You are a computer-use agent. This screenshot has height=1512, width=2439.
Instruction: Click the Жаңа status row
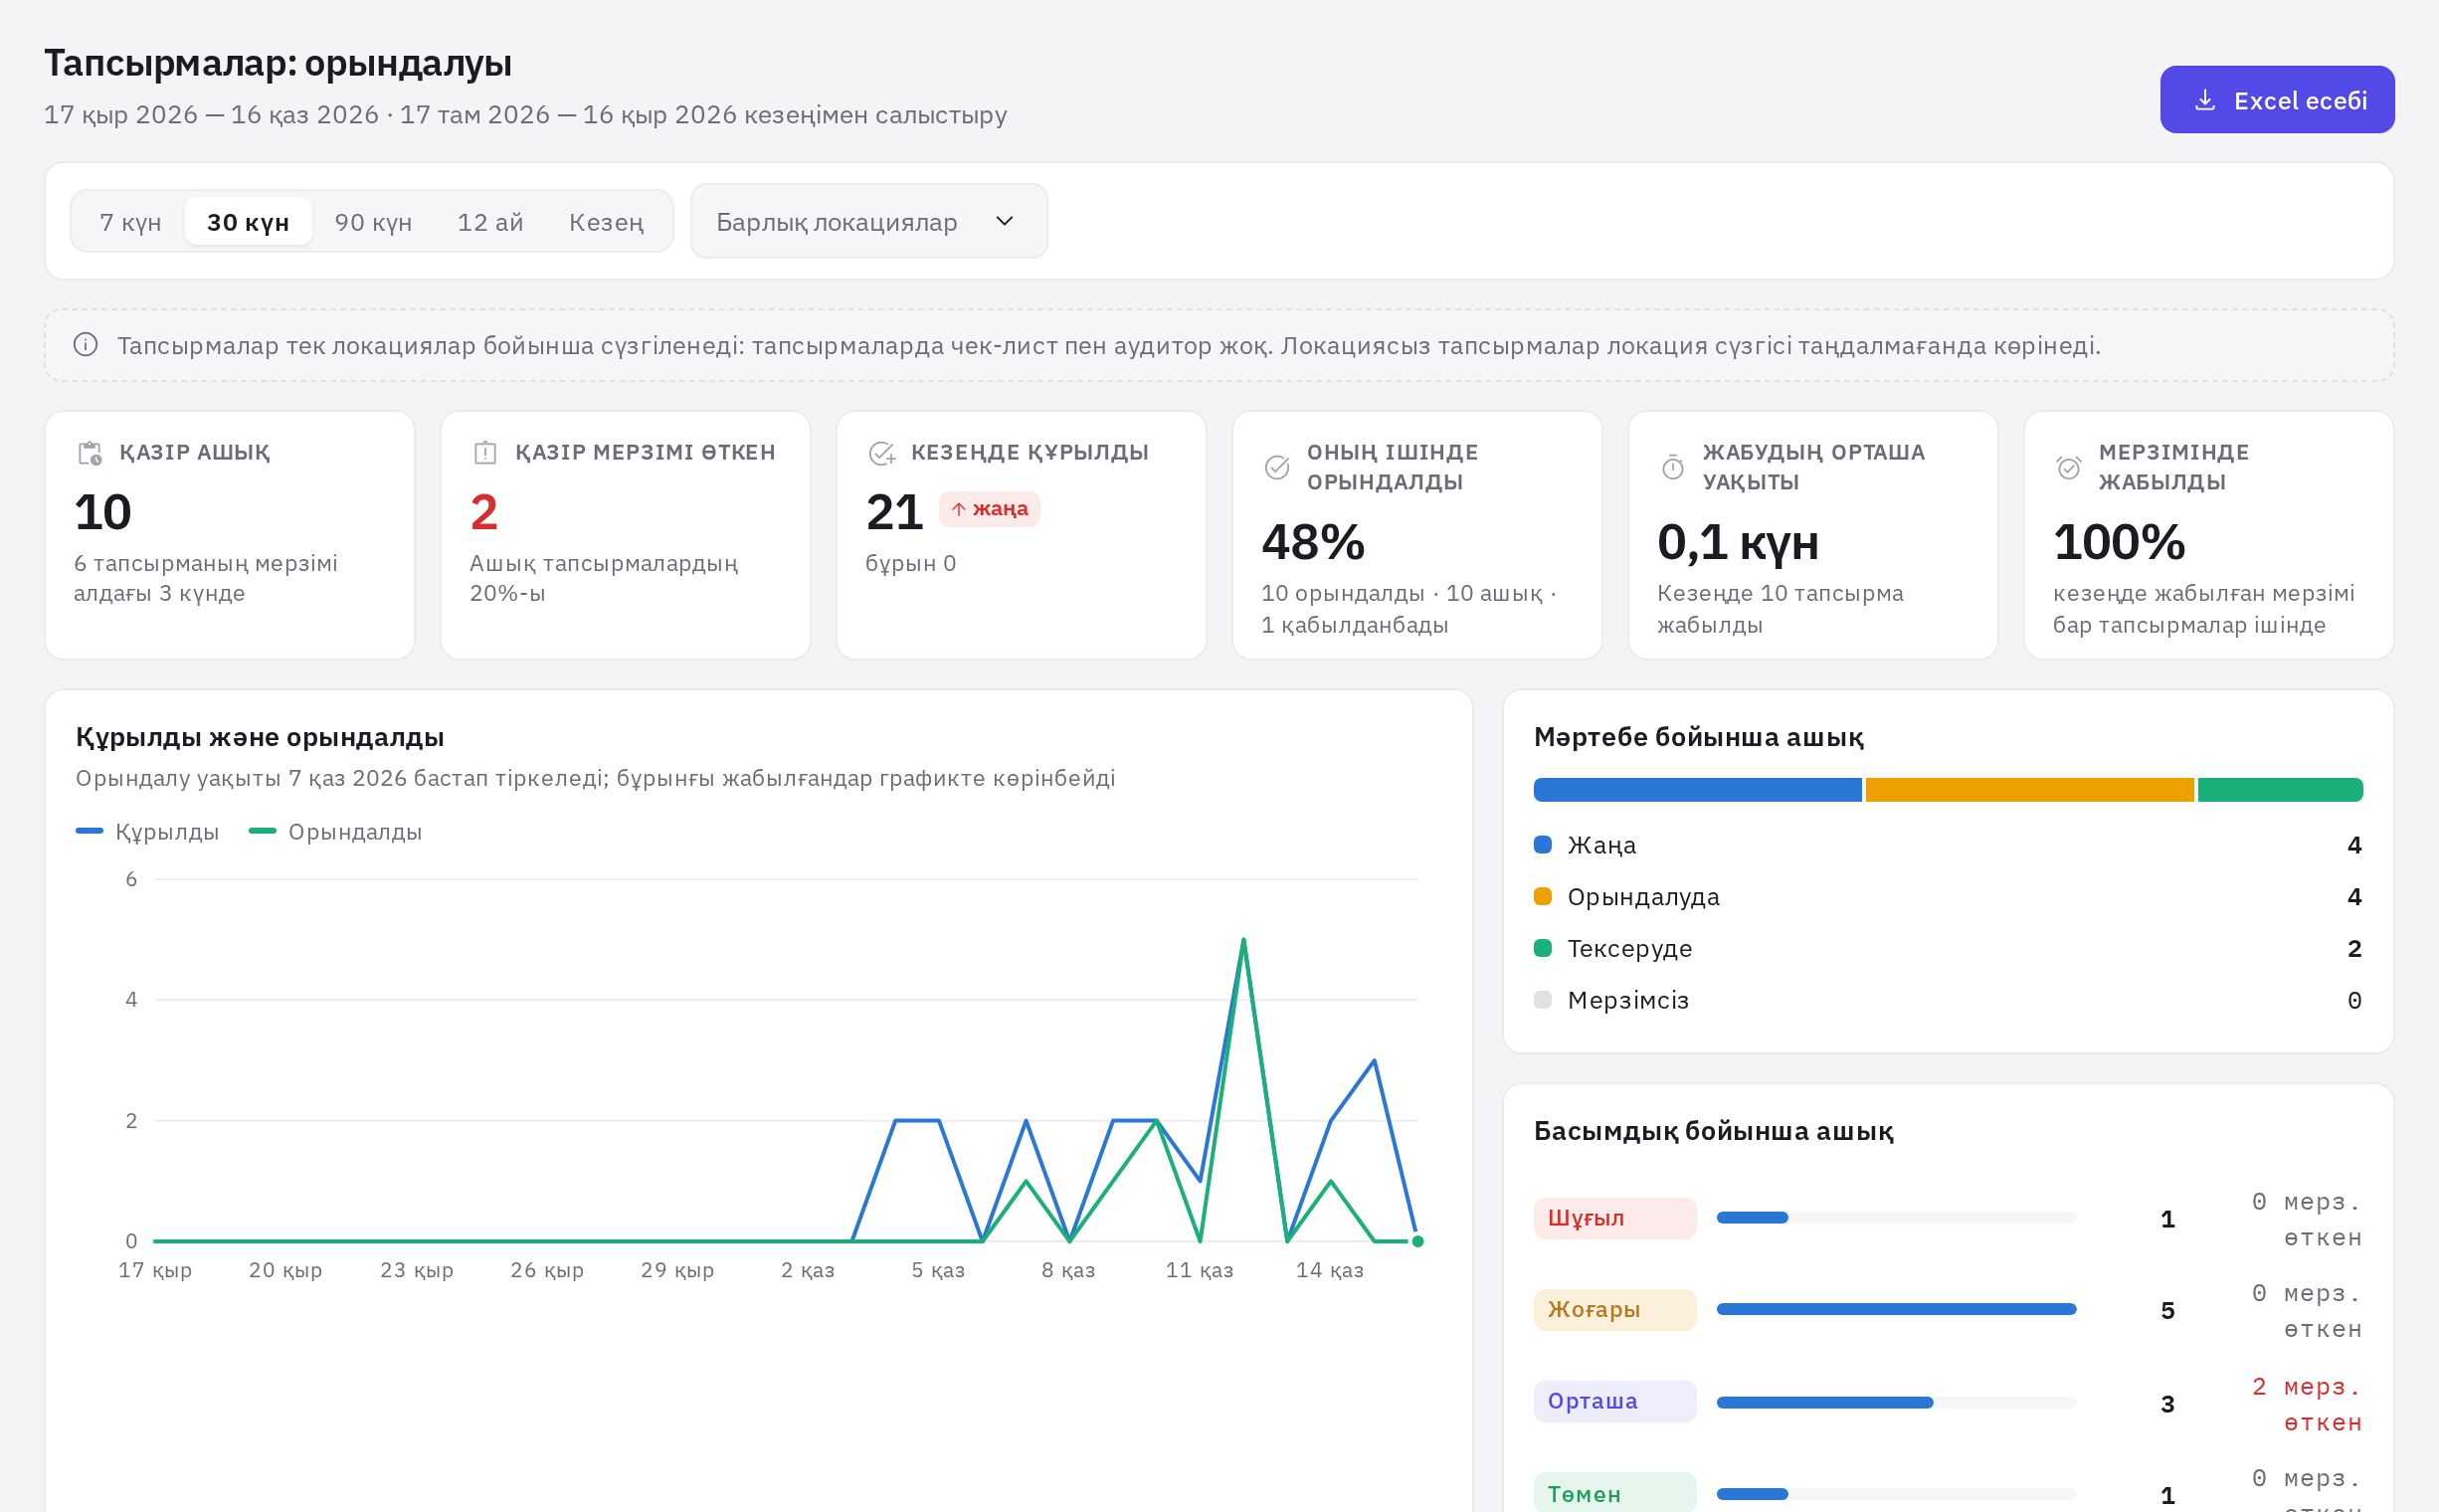[1948, 845]
